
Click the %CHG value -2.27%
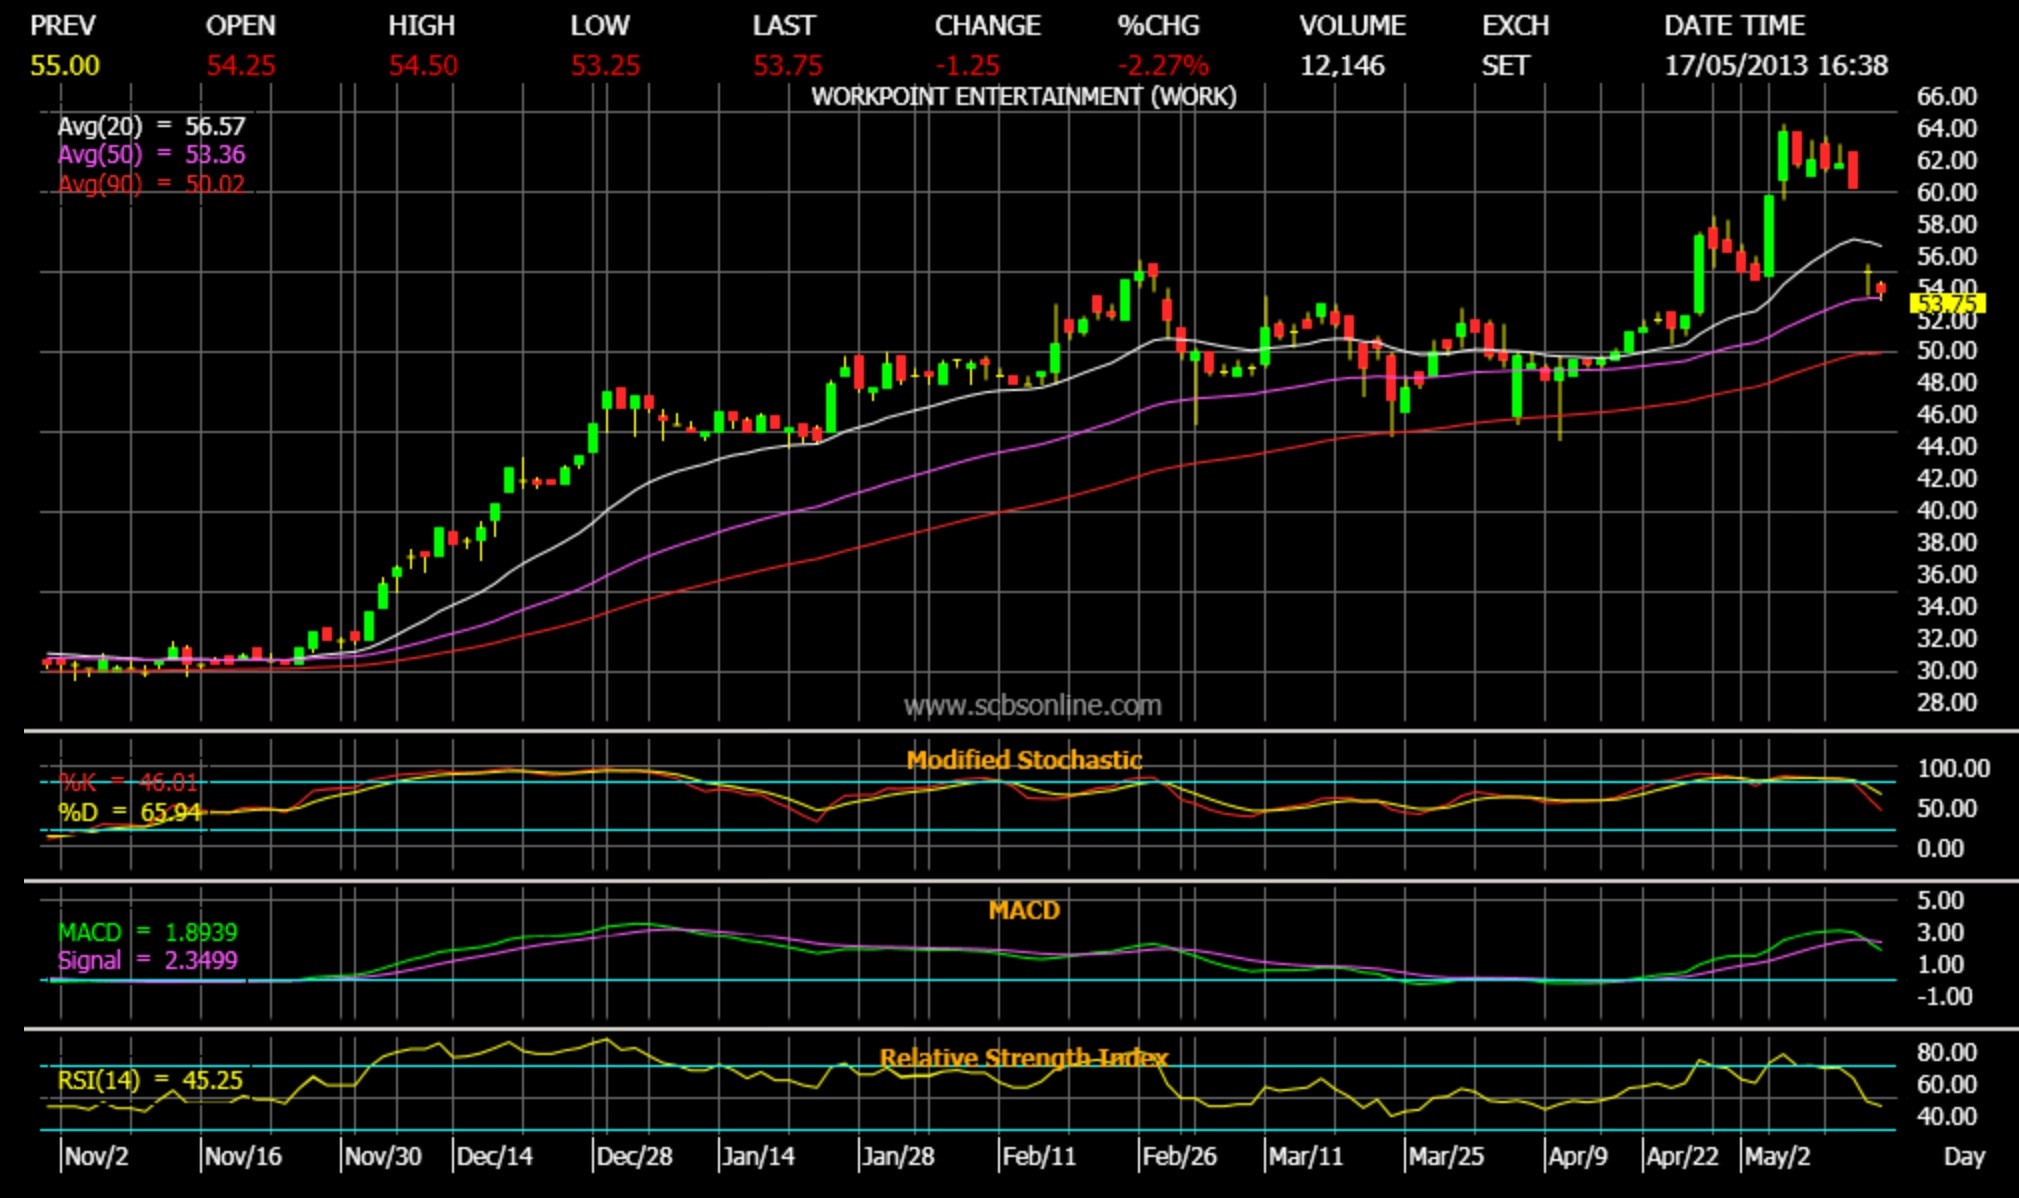pos(1163,66)
